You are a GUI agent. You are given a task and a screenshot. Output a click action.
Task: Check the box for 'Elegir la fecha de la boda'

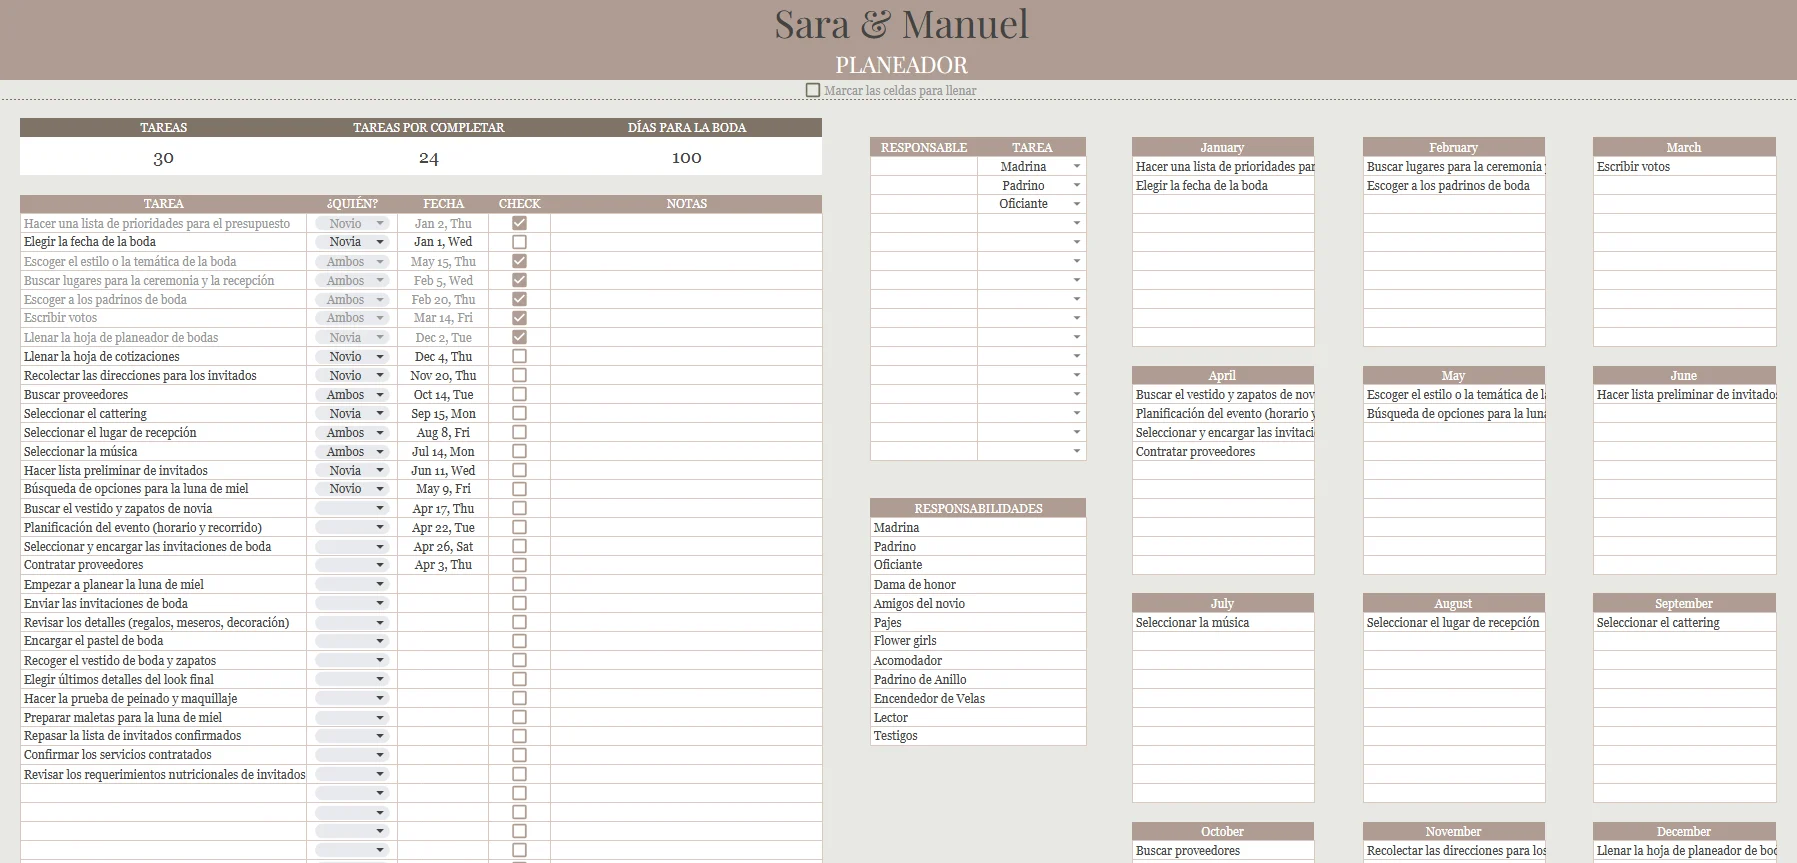click(x=519, y=242)
